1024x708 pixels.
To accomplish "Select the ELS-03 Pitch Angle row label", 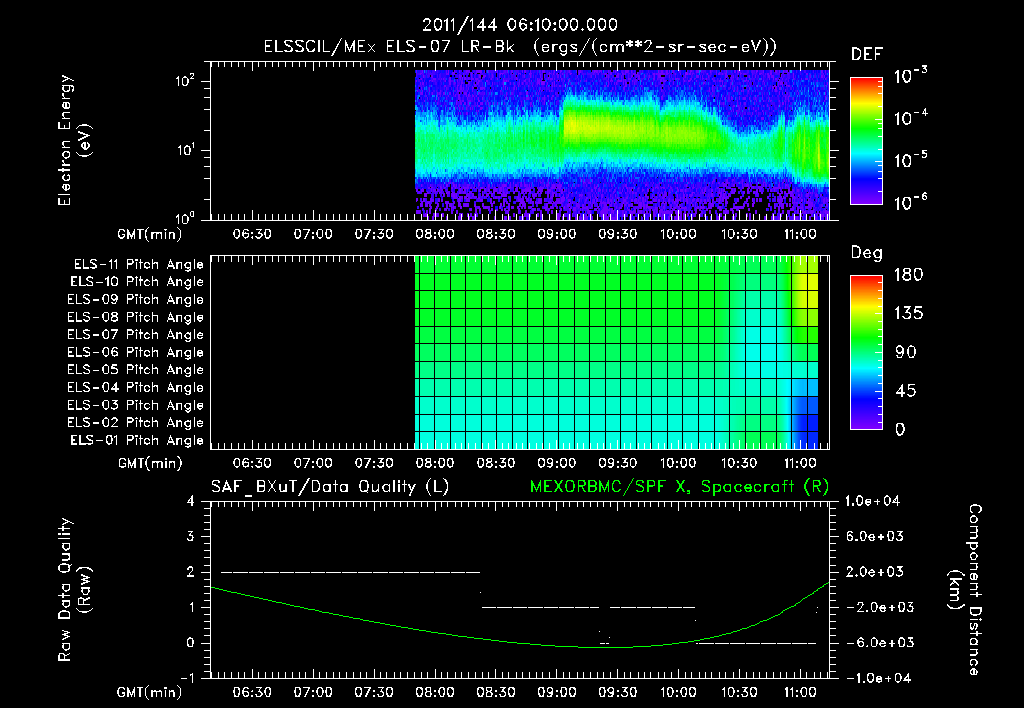I will (x=135, y=405).
